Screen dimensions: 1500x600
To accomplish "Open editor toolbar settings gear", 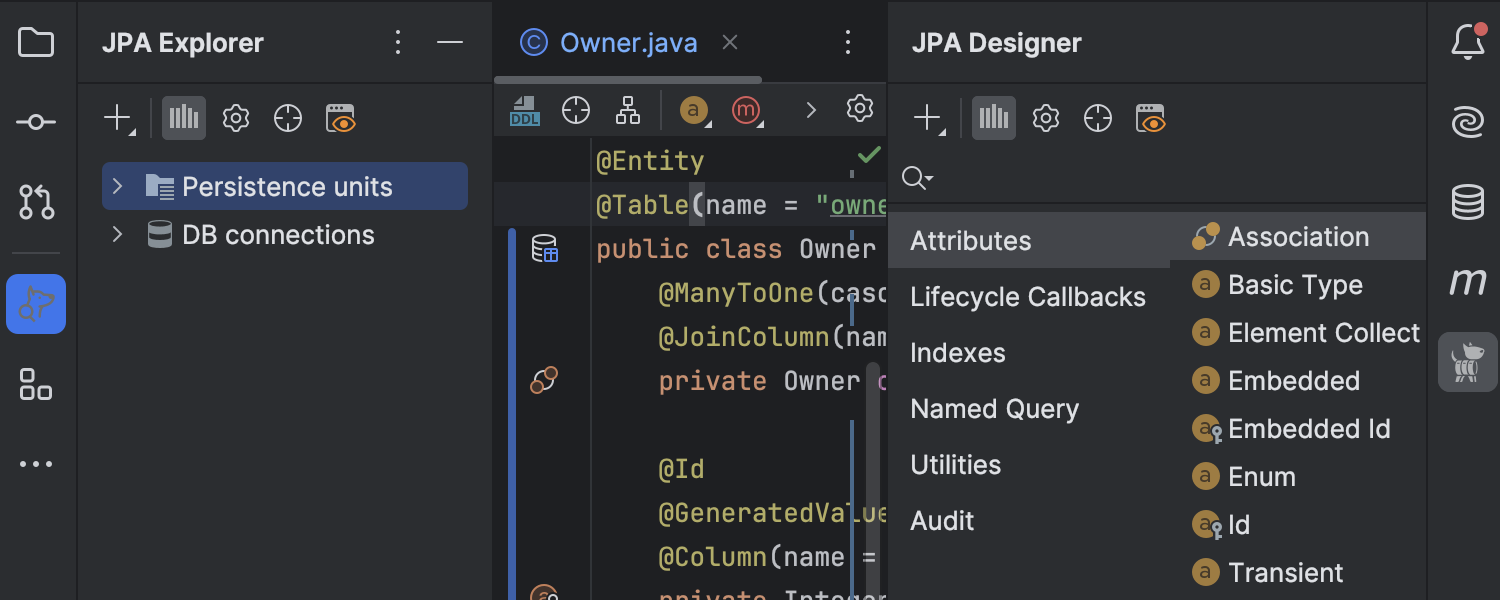I will point(860,109).
